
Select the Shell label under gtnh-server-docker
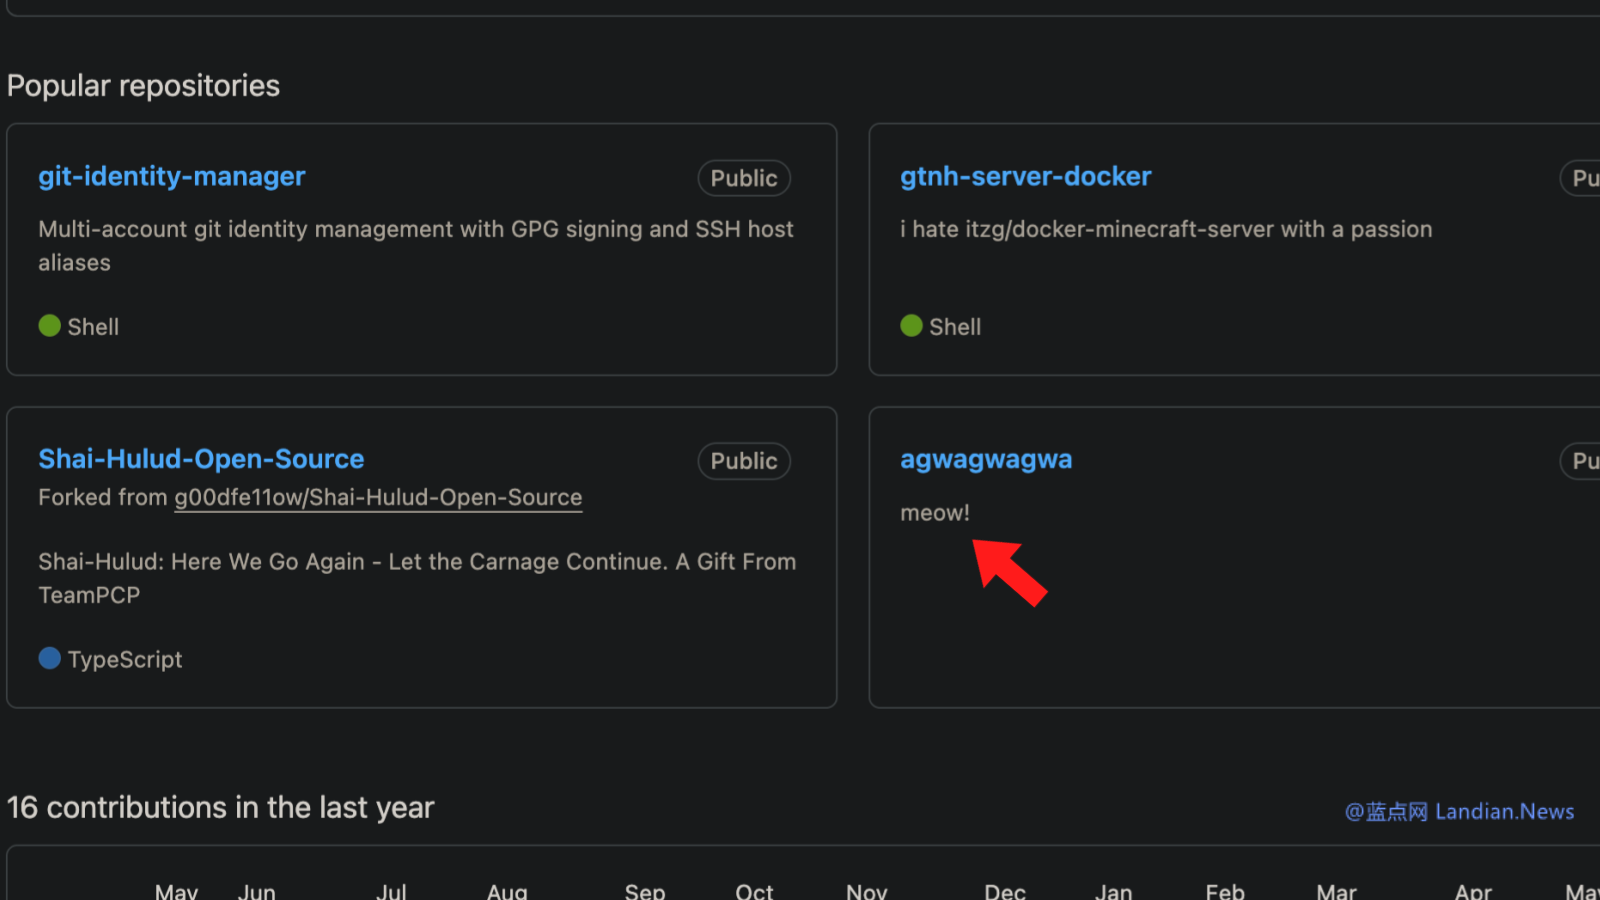coord(955,327)
